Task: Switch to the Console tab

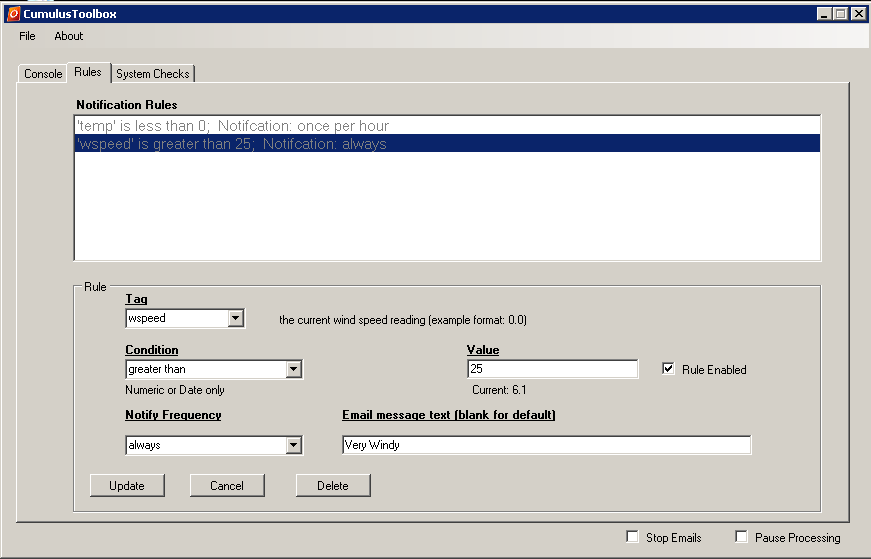Action: [x=43, y=74]
